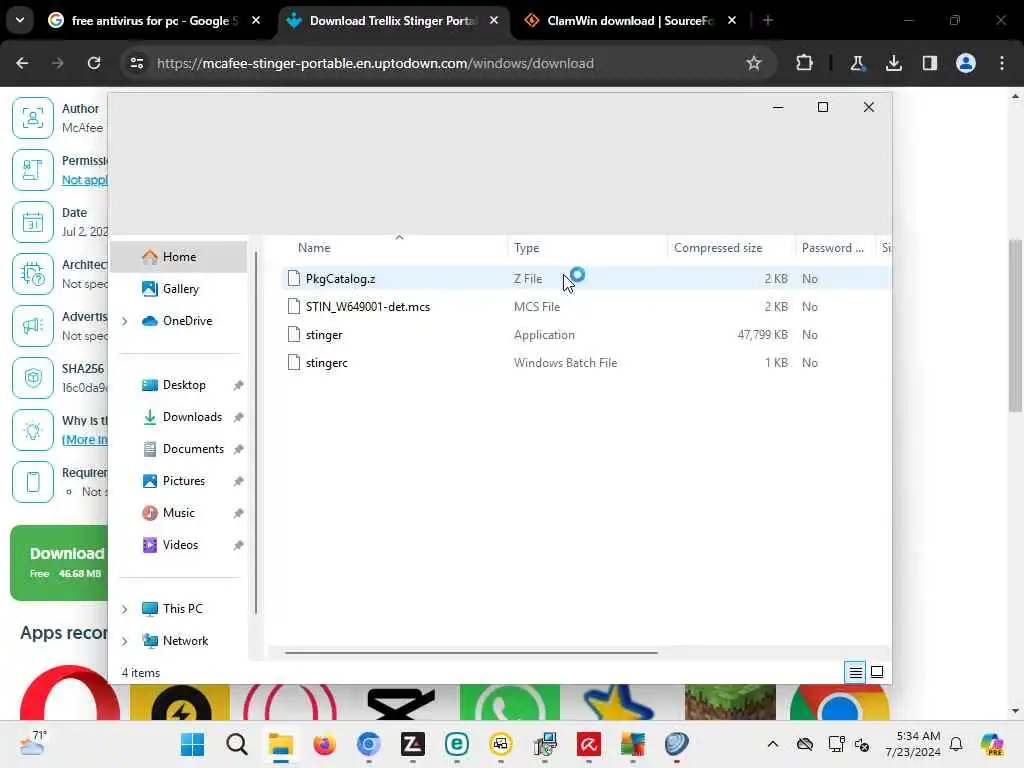
Task: Unpin Documents using its pin icon
Action: [x=238, y=449]
